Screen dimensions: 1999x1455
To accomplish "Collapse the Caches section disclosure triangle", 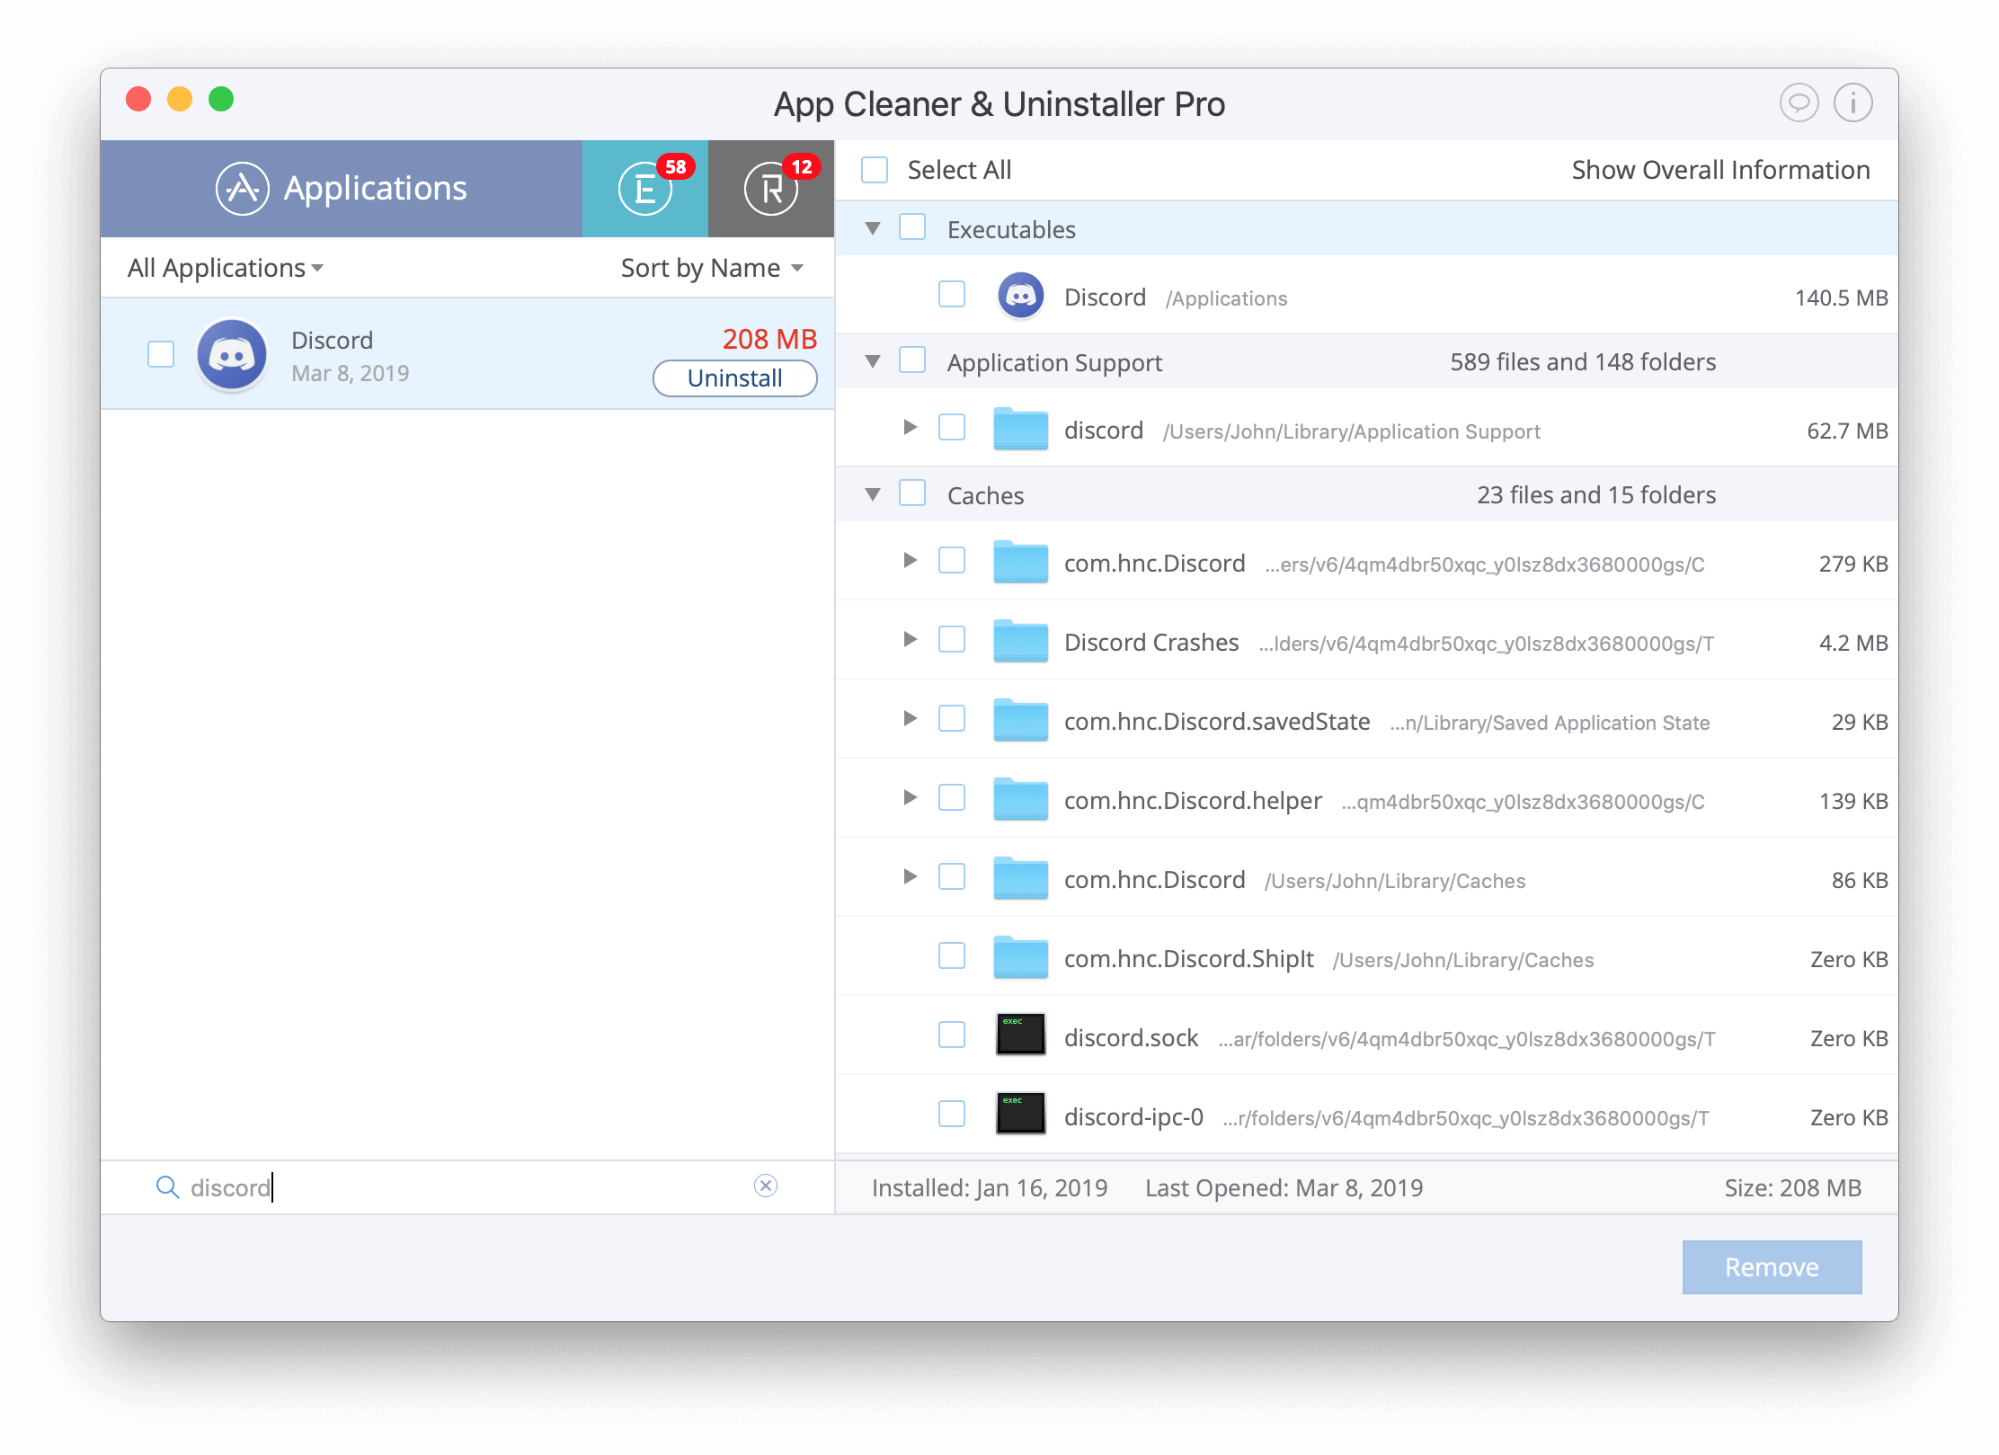I will [872, 495].
